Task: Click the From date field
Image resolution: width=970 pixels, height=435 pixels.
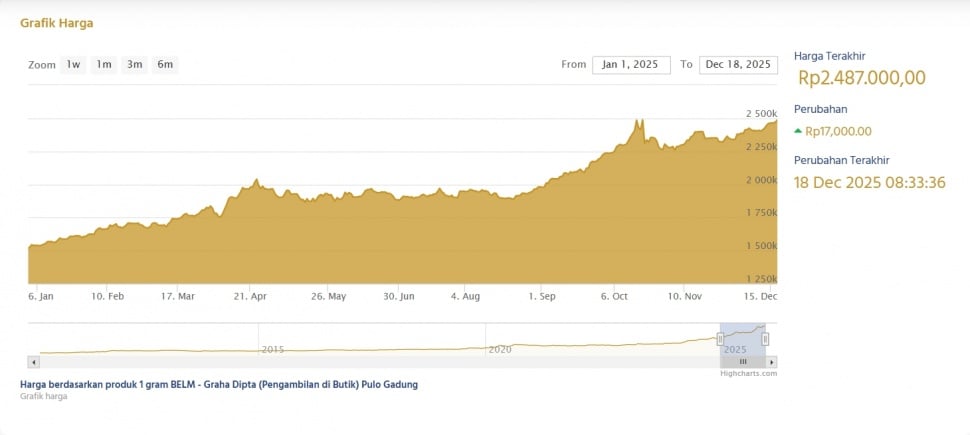Action: click(631, 65)
